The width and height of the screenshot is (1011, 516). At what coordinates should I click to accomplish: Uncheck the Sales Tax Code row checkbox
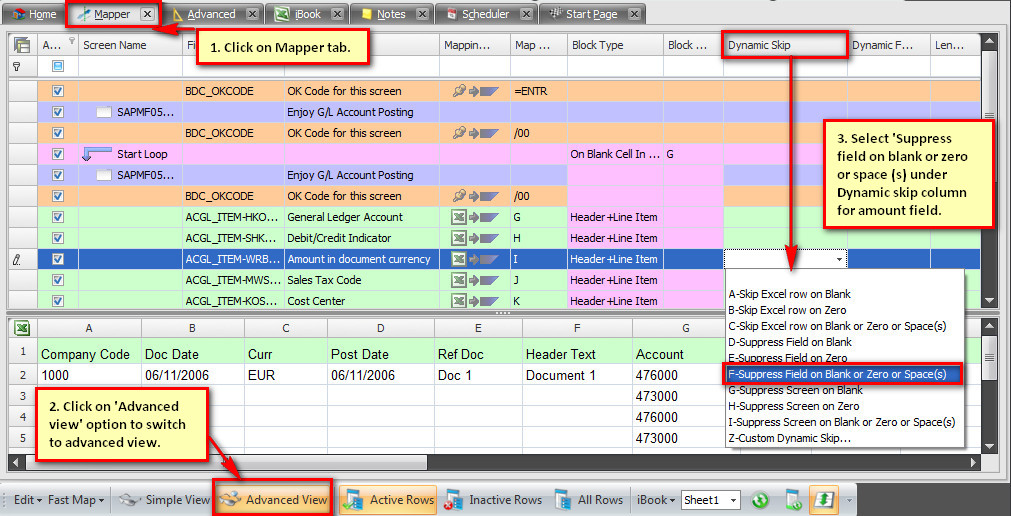pyautogui.click(x=57, y=280)
